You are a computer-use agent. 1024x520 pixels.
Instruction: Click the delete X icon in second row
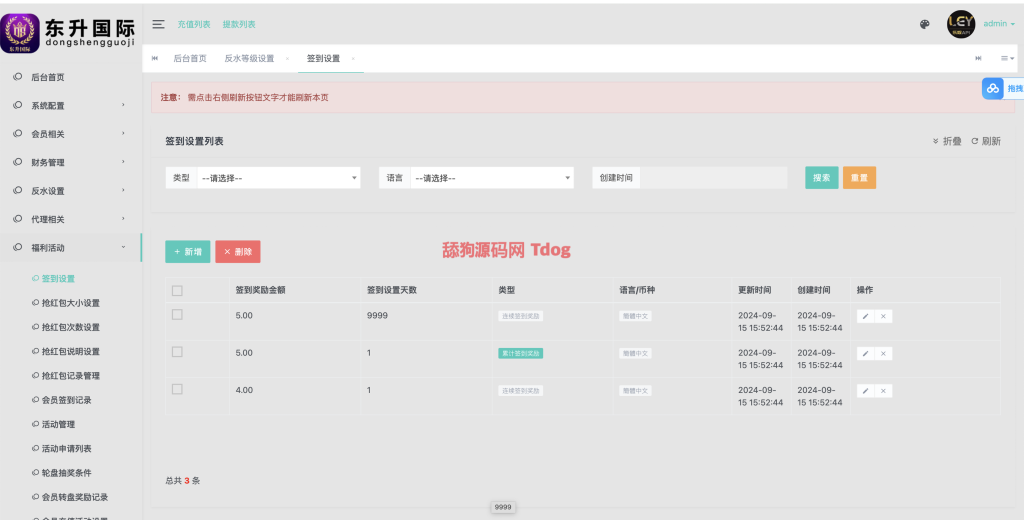pyautogui.click(x=883, y=353)
